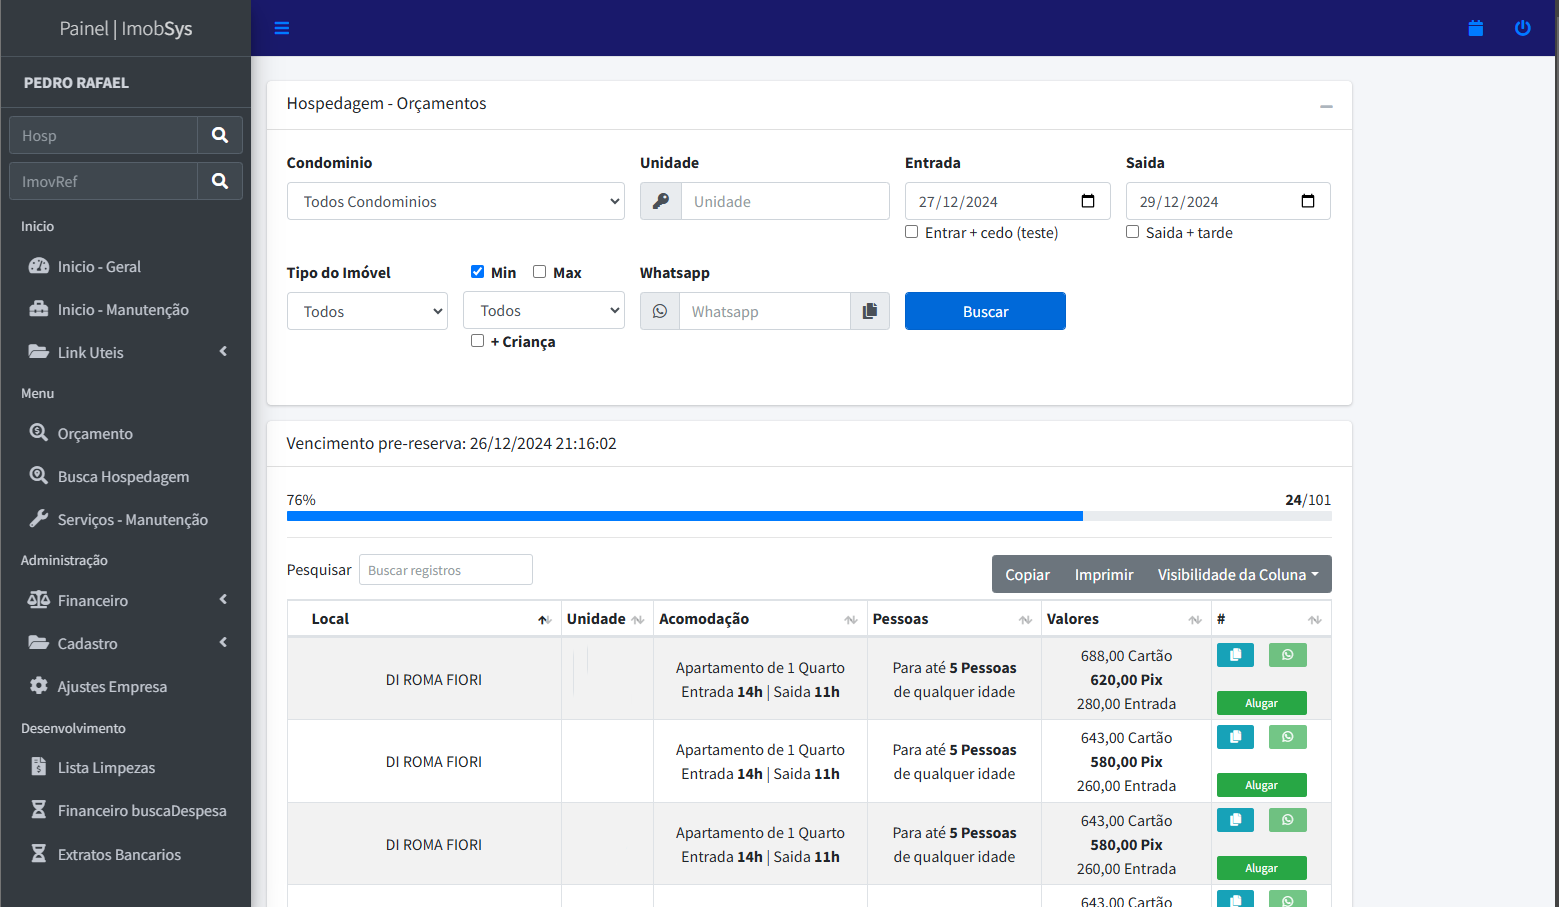1559x907 pixels.
Task: Click the search icon beside ImovRef field
Action: pos(220,181)
